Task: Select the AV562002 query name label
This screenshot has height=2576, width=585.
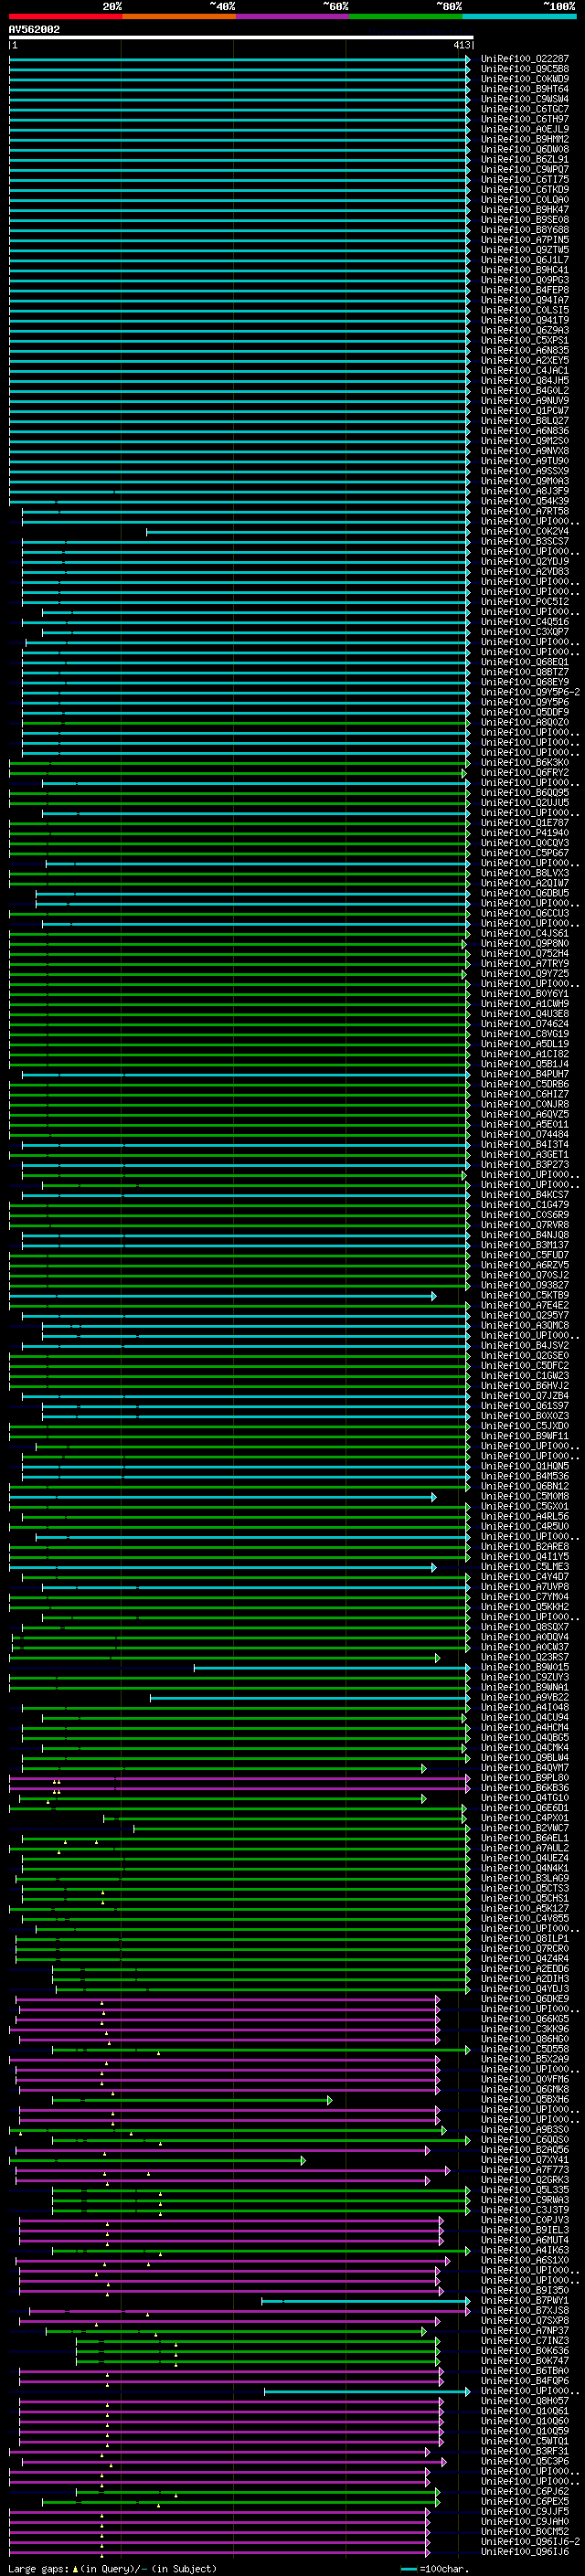Action: [34, 30]
